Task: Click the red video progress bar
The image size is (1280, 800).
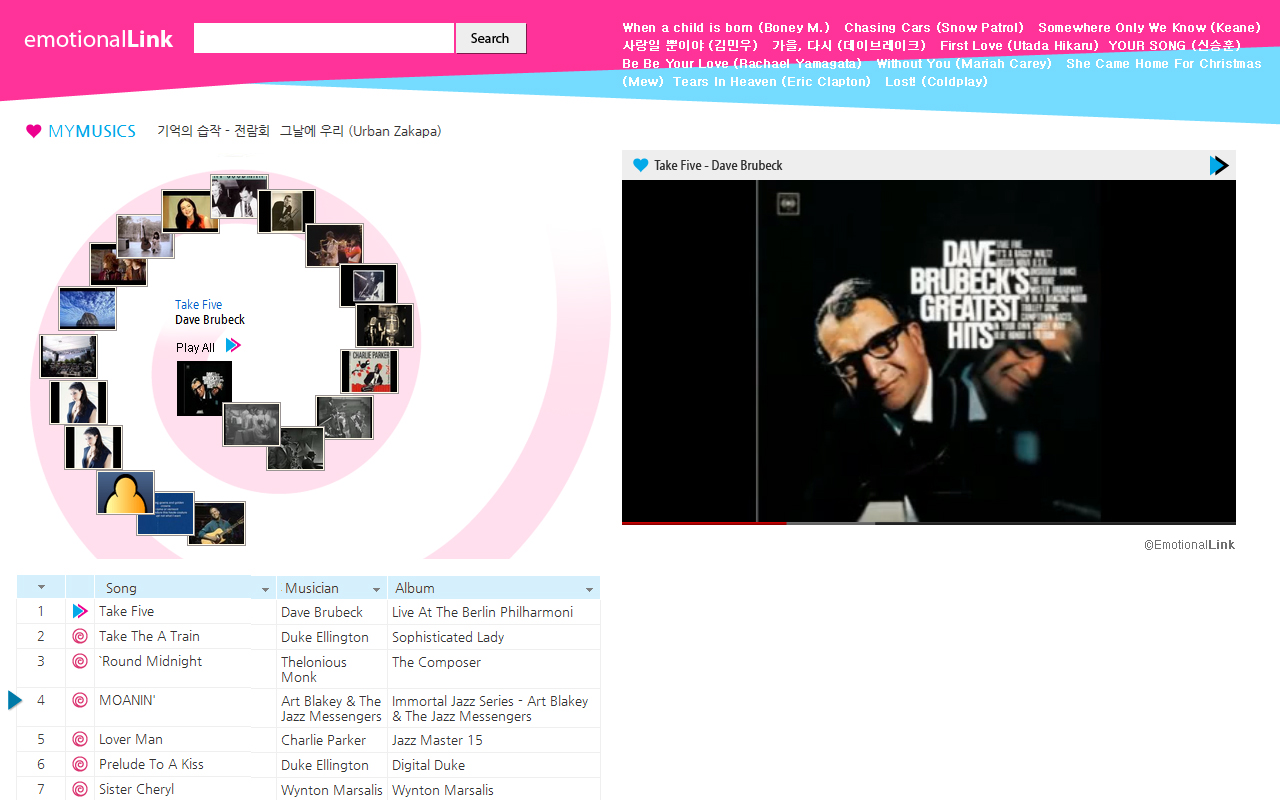Action: click(704, 522)
